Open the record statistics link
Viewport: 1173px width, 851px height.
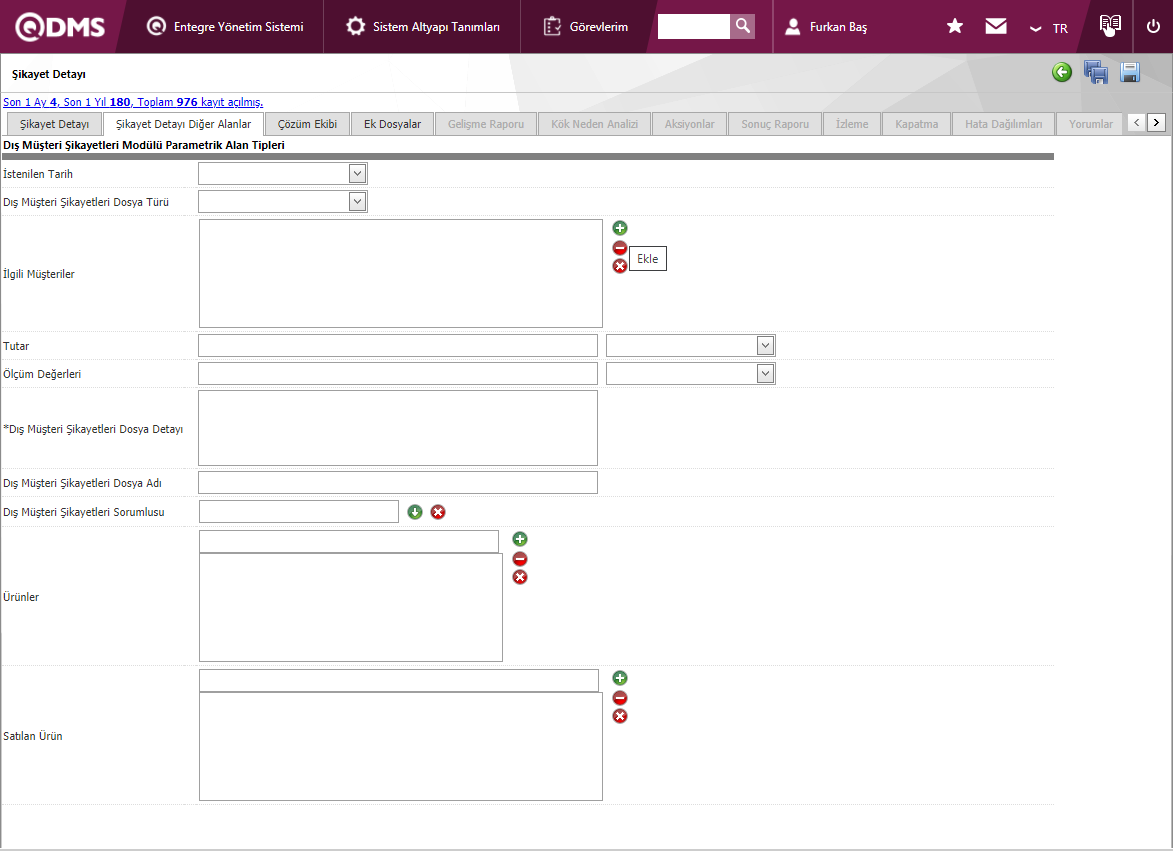(133, 102)
